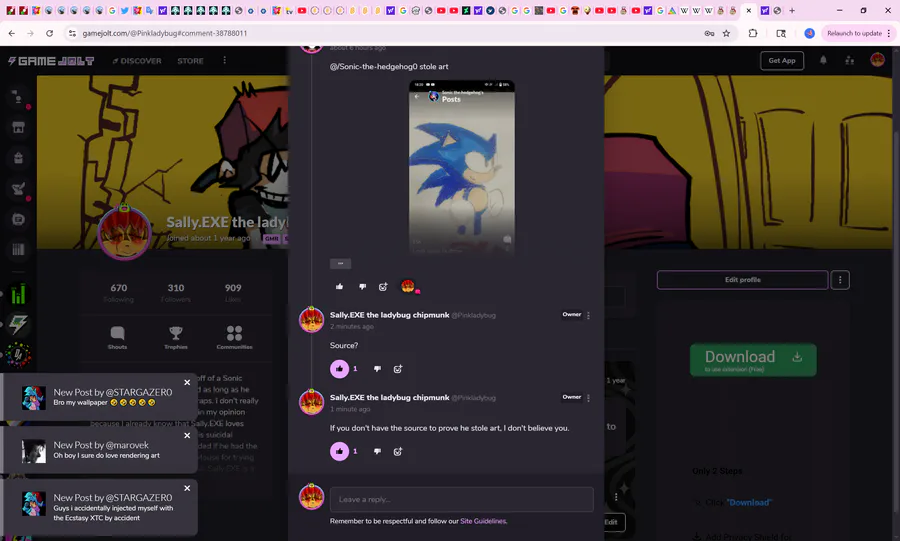Viewport: 900px width, 541px height.
Task: Open the Trophies section on profile
Action: (176, 337)
